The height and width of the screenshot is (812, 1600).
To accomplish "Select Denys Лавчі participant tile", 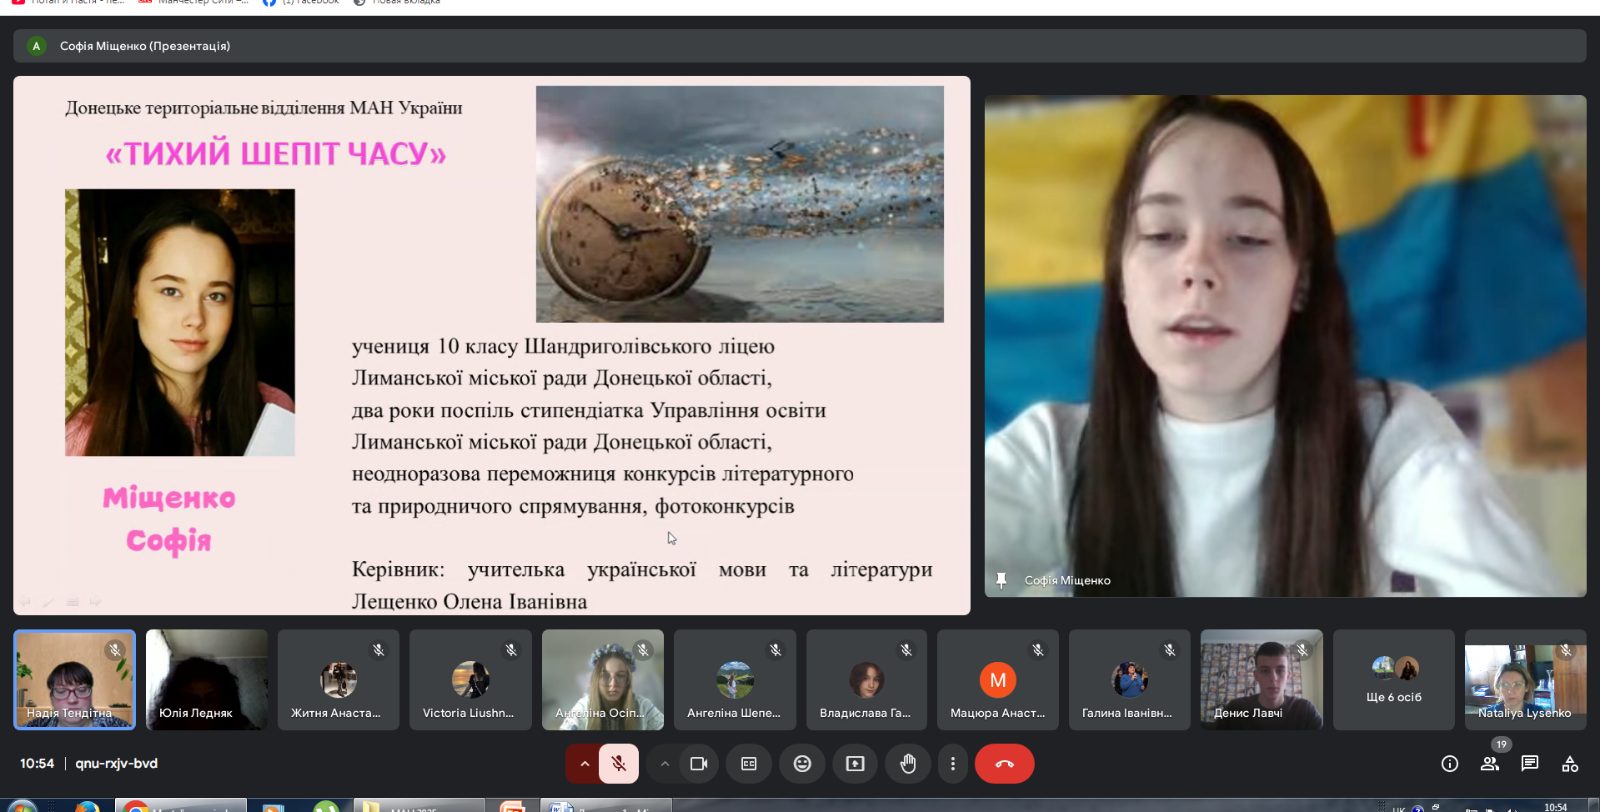I will [x=1262, y=679].
